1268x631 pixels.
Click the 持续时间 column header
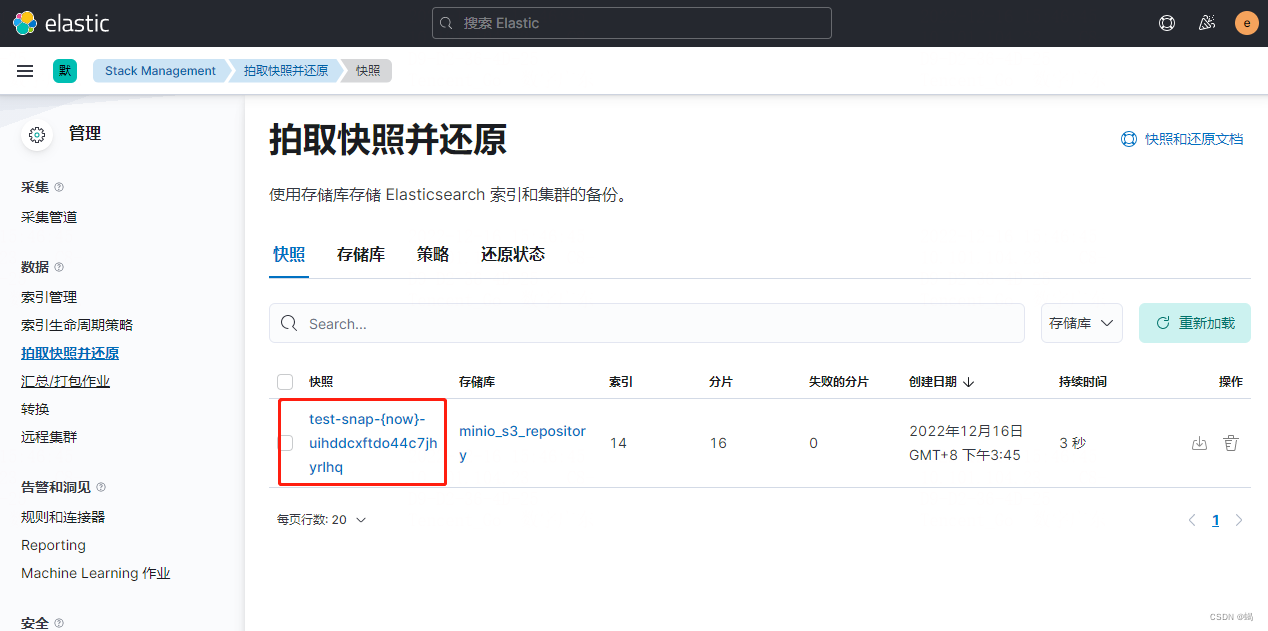[x=1083, y=382]
